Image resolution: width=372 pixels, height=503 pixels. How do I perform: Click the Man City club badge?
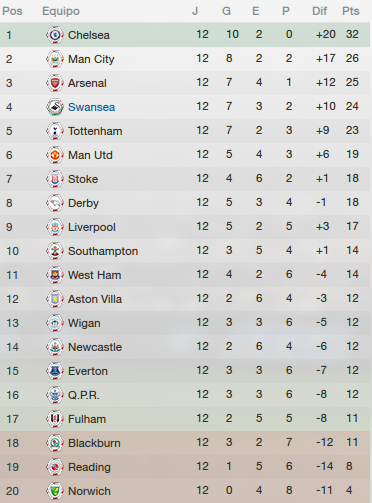55,59
